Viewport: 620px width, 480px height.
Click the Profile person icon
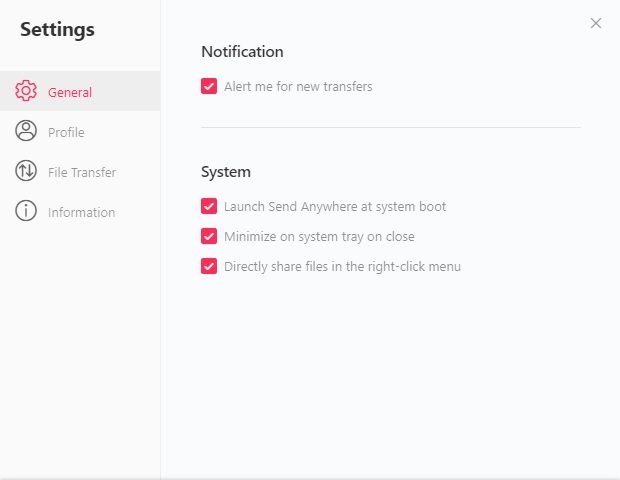(26, 131)
